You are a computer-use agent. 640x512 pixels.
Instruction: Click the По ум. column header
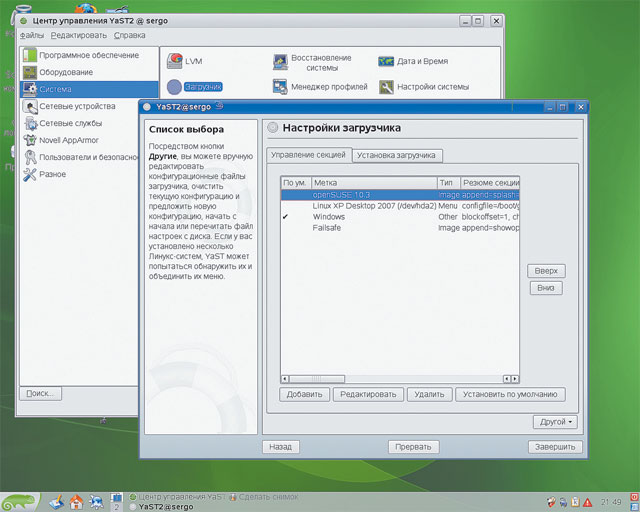point(296,183)
